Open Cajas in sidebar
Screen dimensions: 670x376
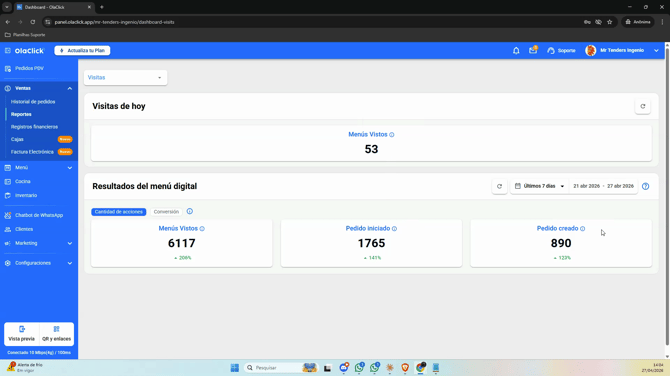pos(17,139)
